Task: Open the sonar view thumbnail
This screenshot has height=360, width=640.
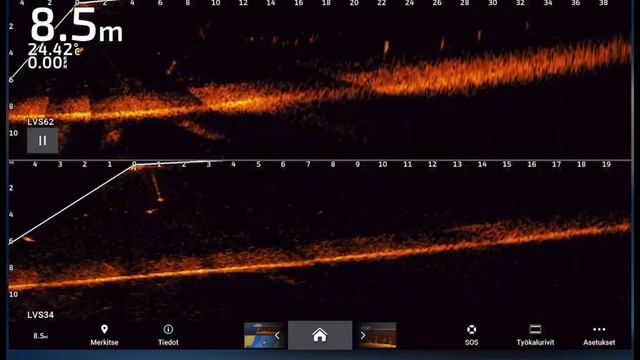Action: tap(377, 335)
